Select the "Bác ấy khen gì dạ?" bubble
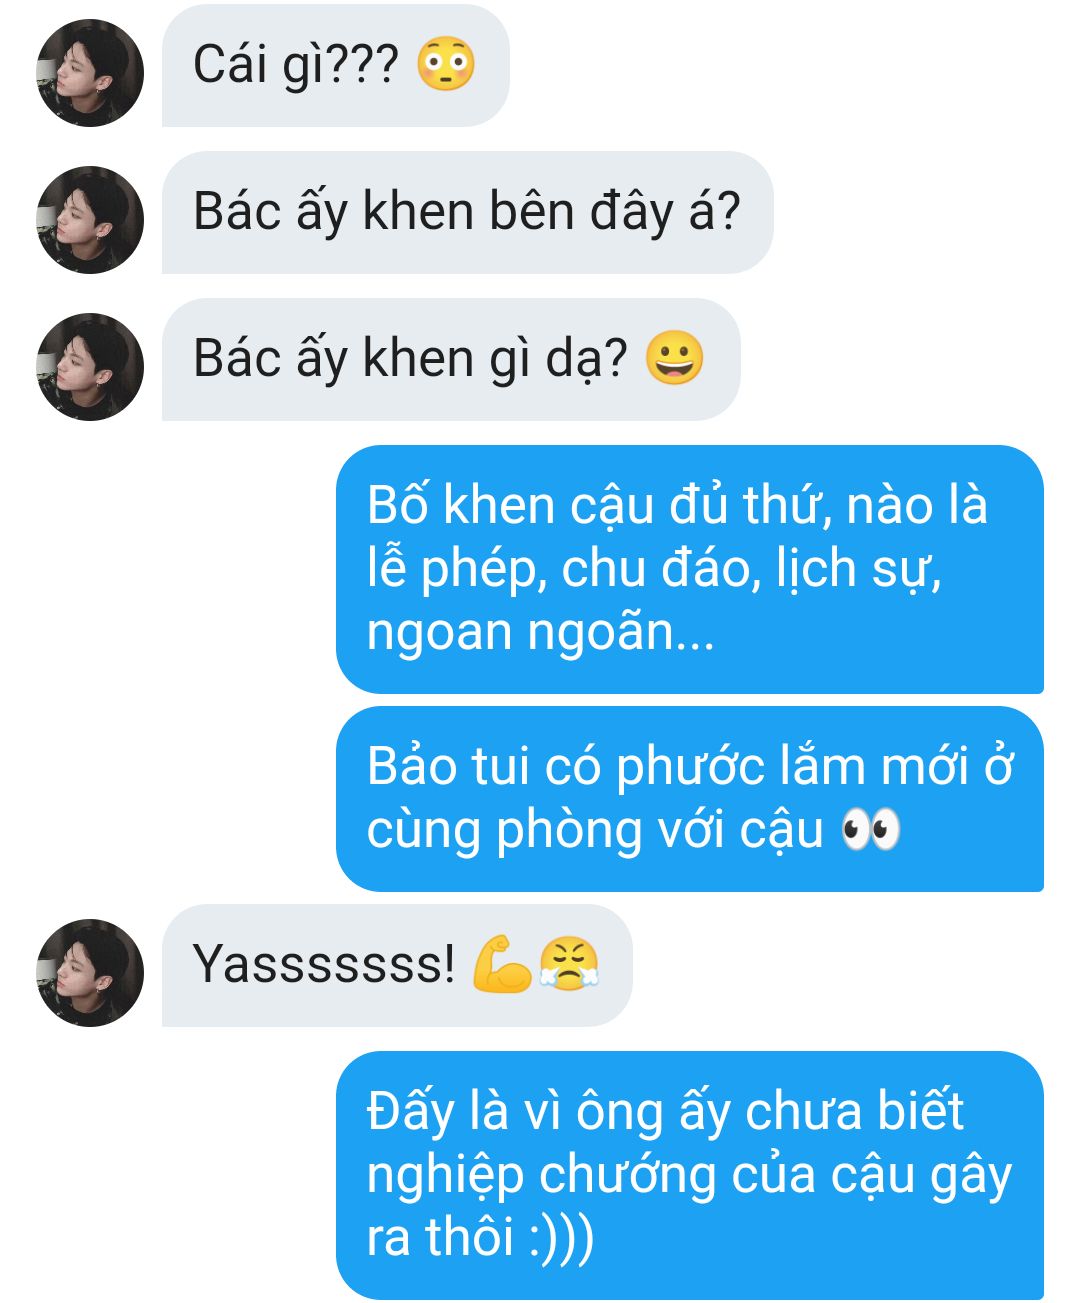 click(x=451, y=359)
